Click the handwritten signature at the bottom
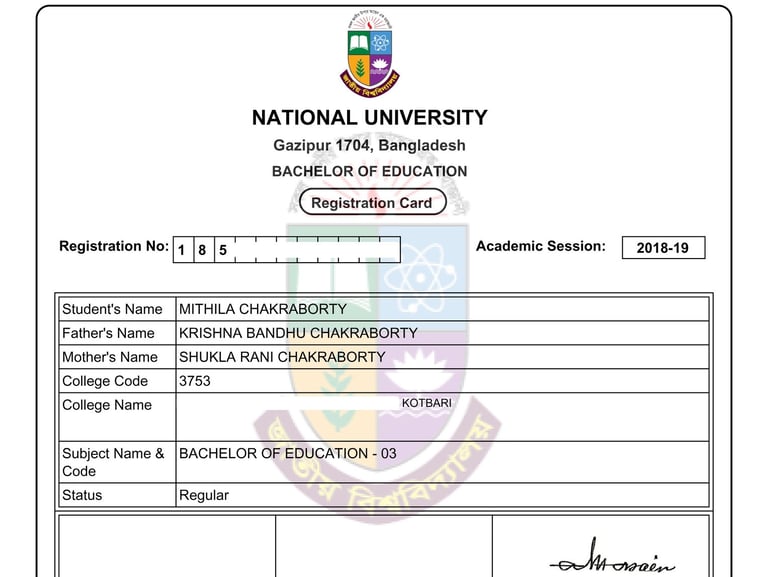 click(612, 557)
